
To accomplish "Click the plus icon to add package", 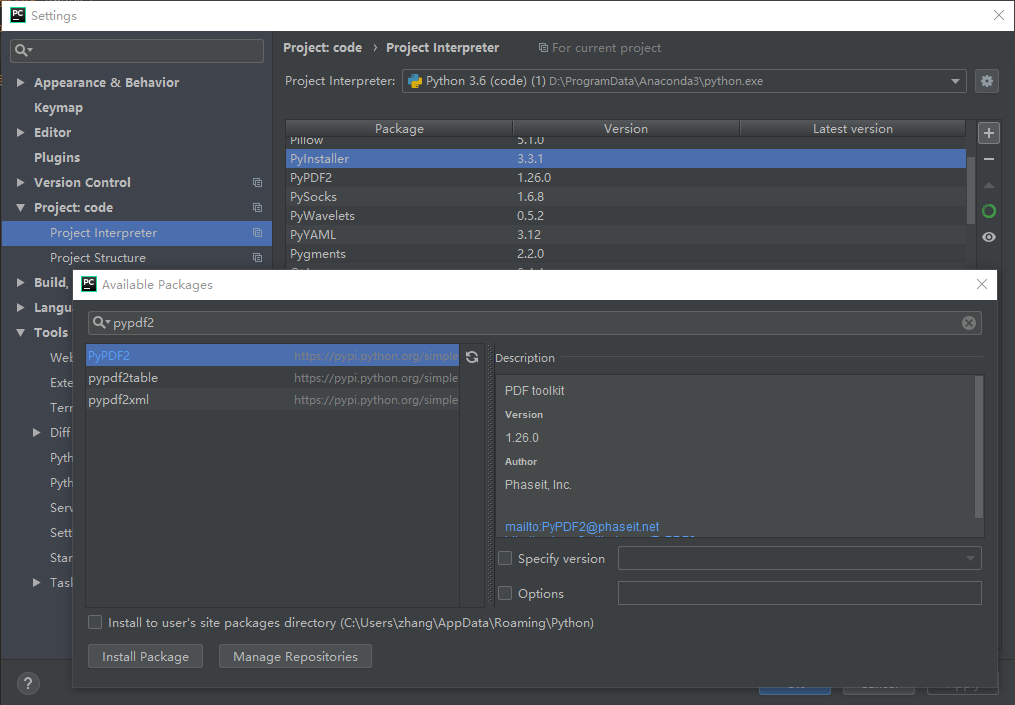I will (988, 133).
